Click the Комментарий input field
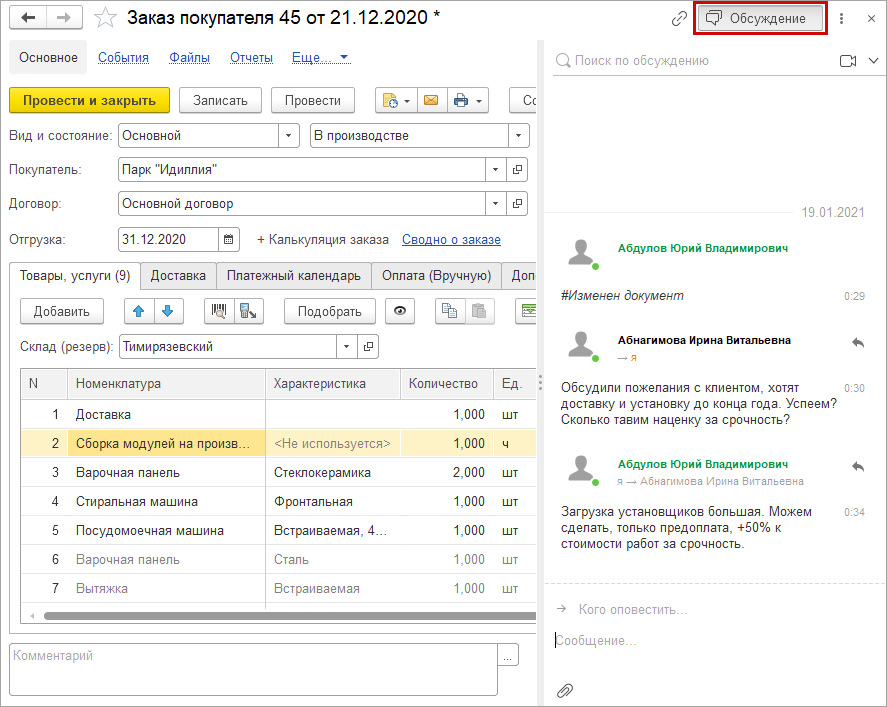This screenshot has height=707, width=887. (x=253, y=670)
